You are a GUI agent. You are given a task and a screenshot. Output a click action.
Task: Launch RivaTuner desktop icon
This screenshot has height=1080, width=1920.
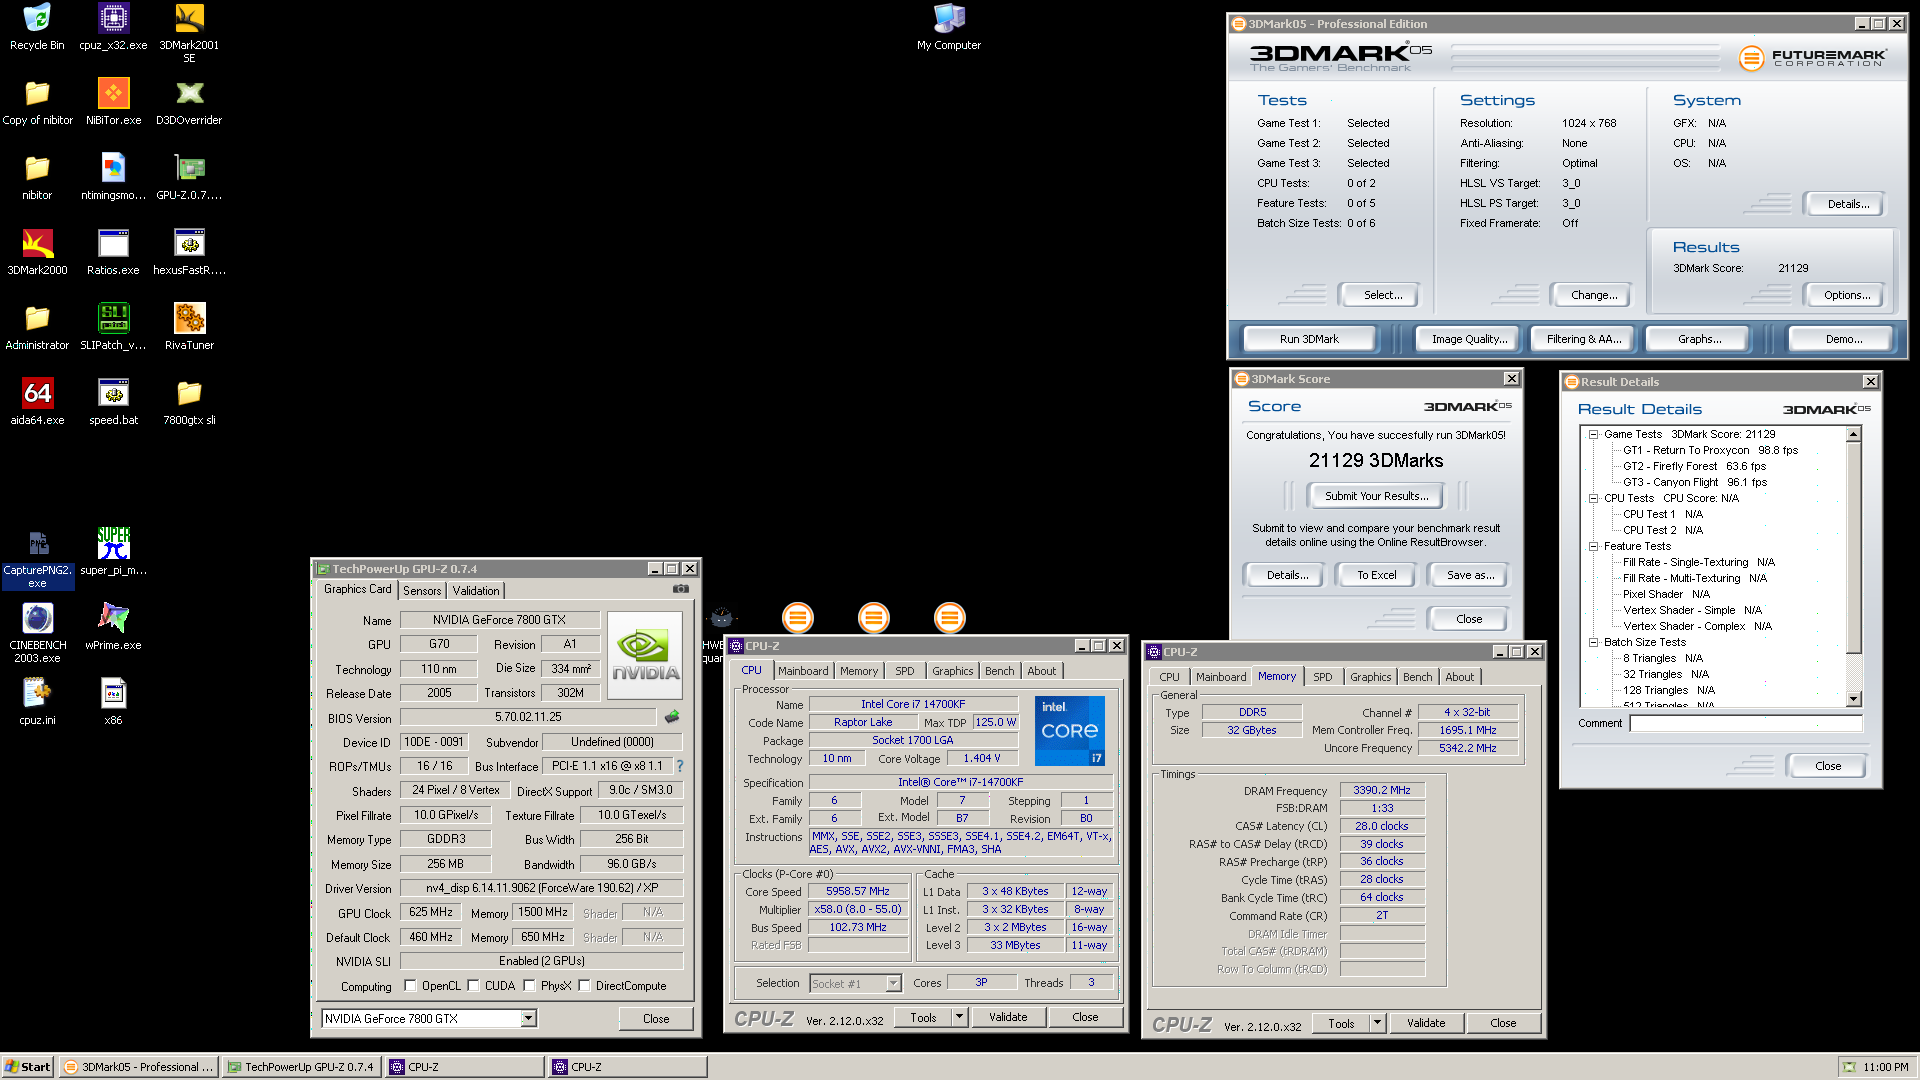coord(189,327)
